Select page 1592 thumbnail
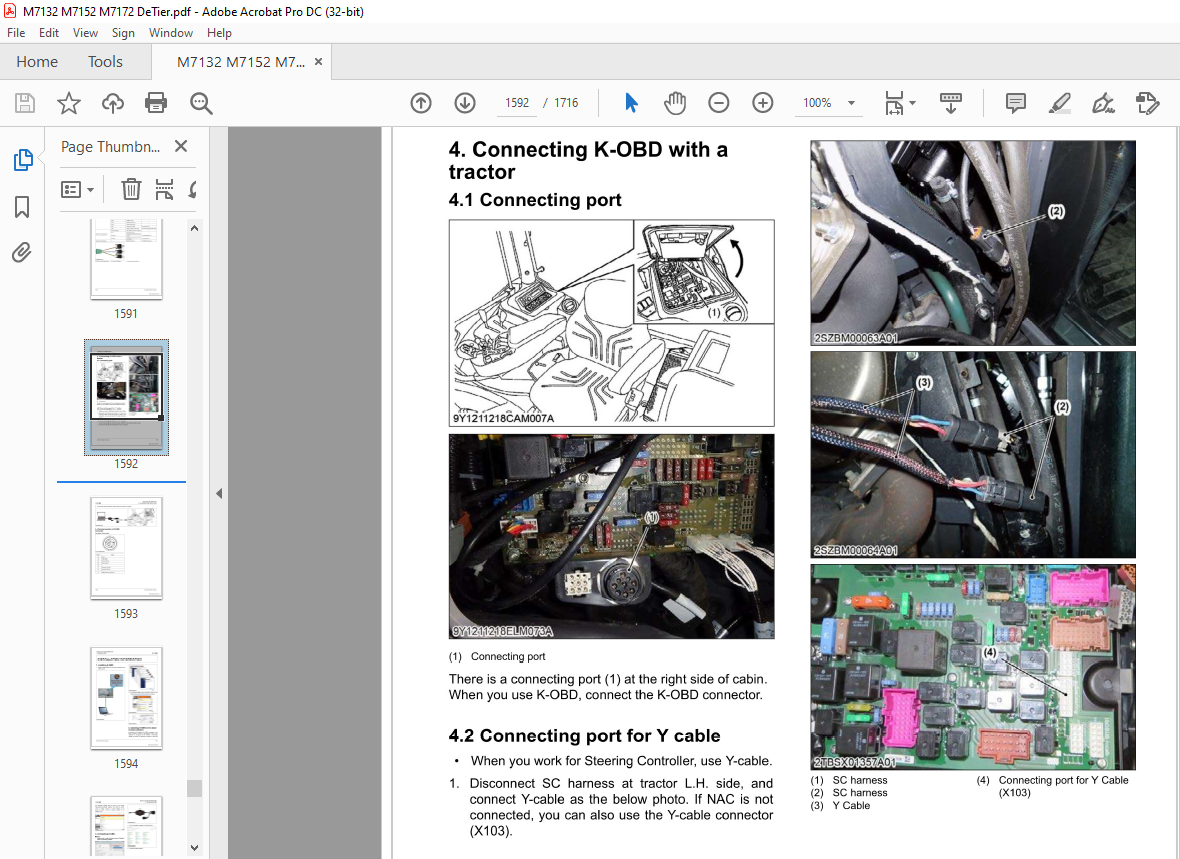Viewport: 1180px width, 859px height. pos(126,397)
